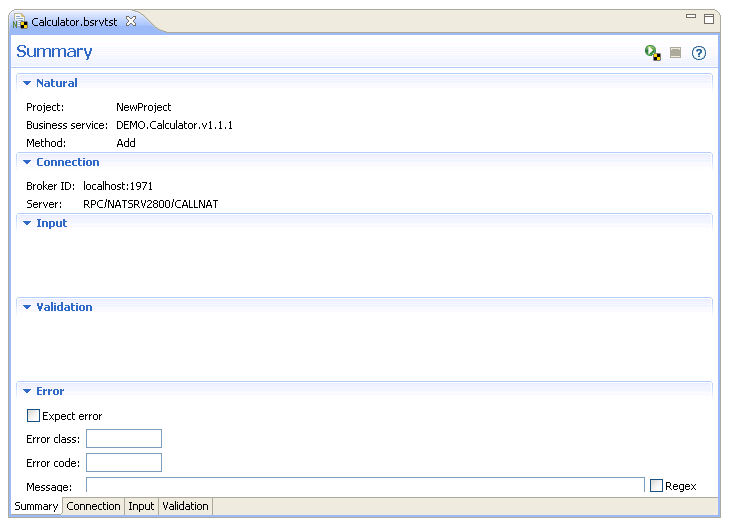Viewport: 731px width, 528px height.
Task: Tick the Regex checkbox
Action: [x=656, y=486]
